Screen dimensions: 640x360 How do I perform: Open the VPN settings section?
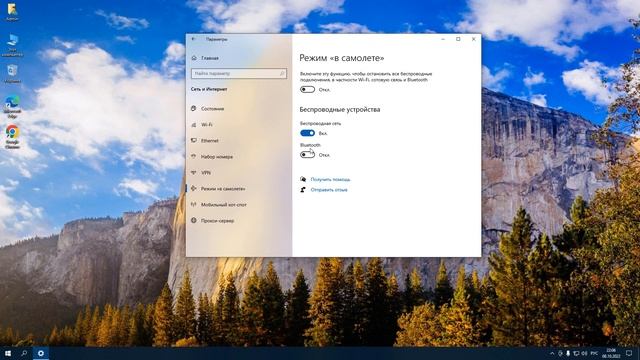(201, 173)
